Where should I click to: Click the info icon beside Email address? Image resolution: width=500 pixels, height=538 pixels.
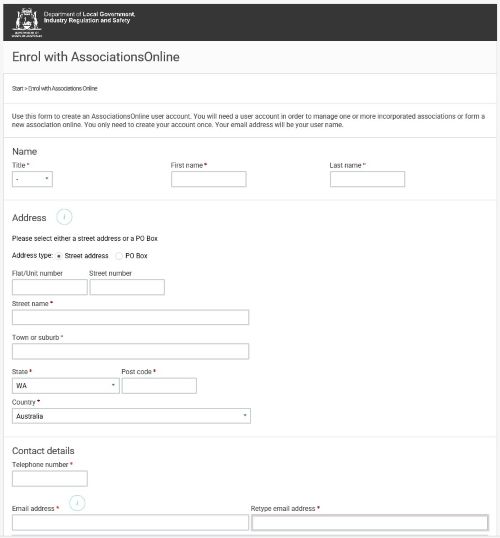click(x=77, y=503)
